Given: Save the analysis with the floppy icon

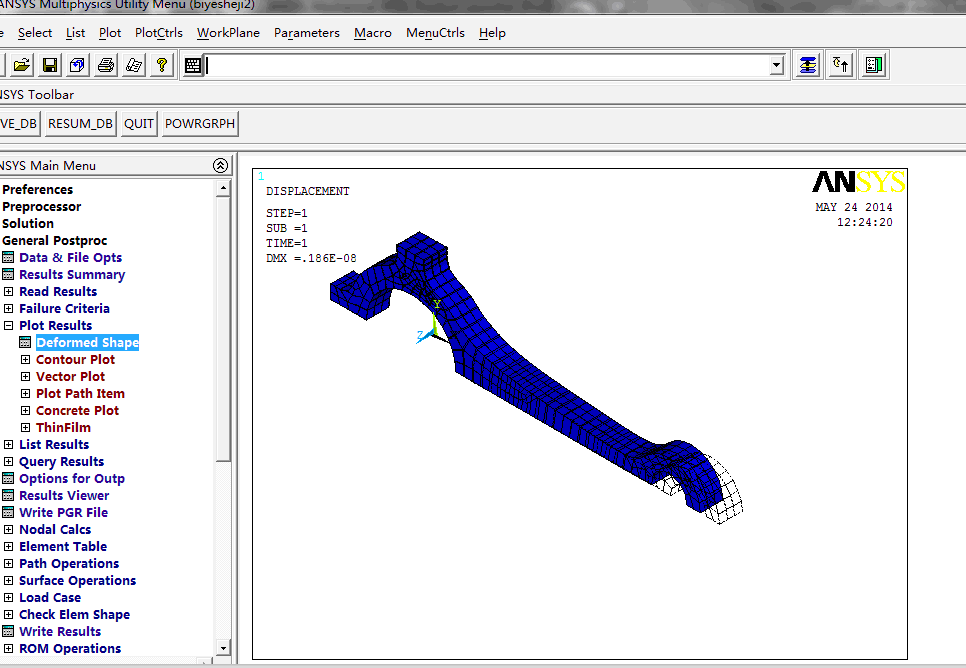Looking at the screenshot, I should click(x=50, y=65).
